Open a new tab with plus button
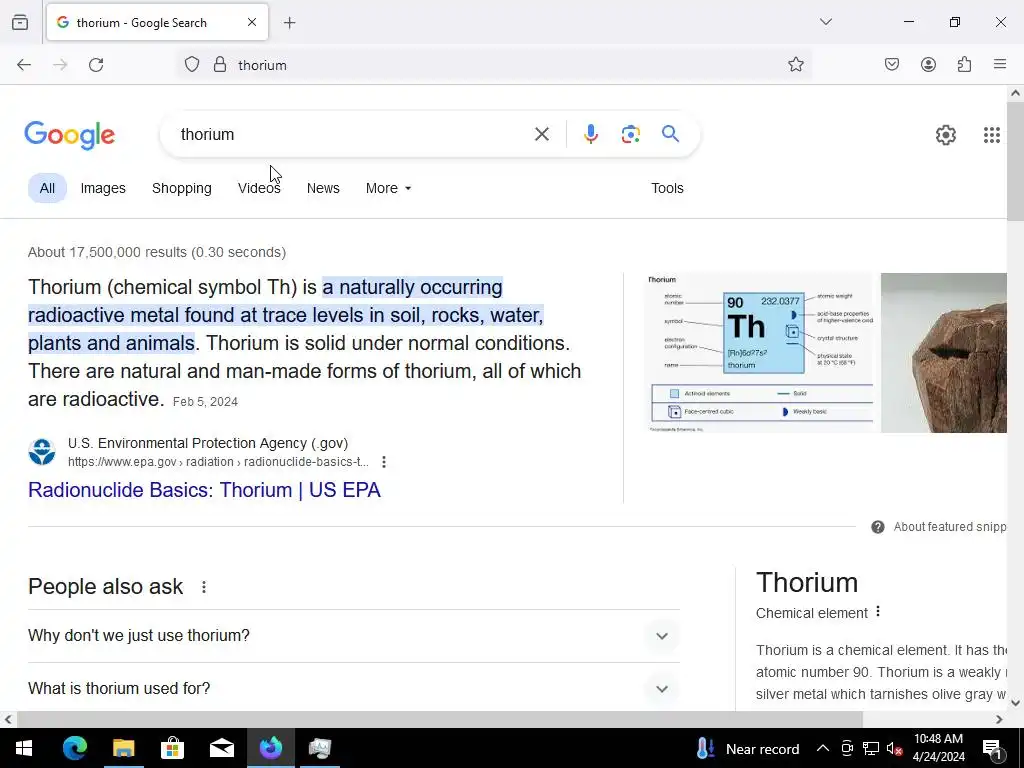 (289, 23)
